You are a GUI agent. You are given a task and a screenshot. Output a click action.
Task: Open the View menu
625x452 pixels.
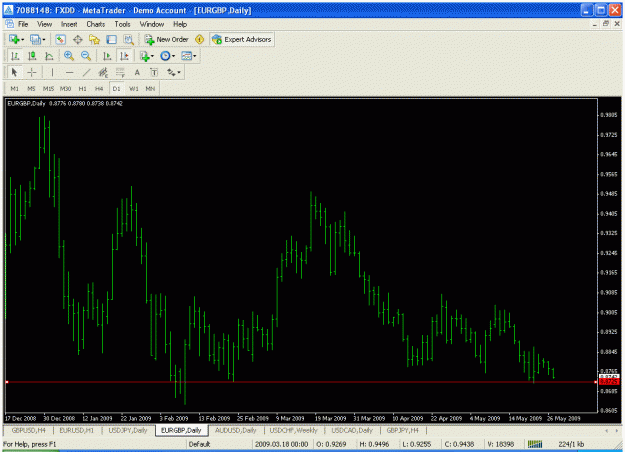click(45, 24)
